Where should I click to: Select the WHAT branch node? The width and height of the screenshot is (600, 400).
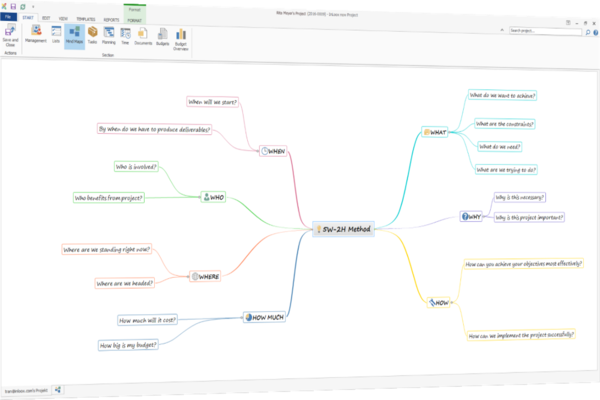[x=434, y=132]
